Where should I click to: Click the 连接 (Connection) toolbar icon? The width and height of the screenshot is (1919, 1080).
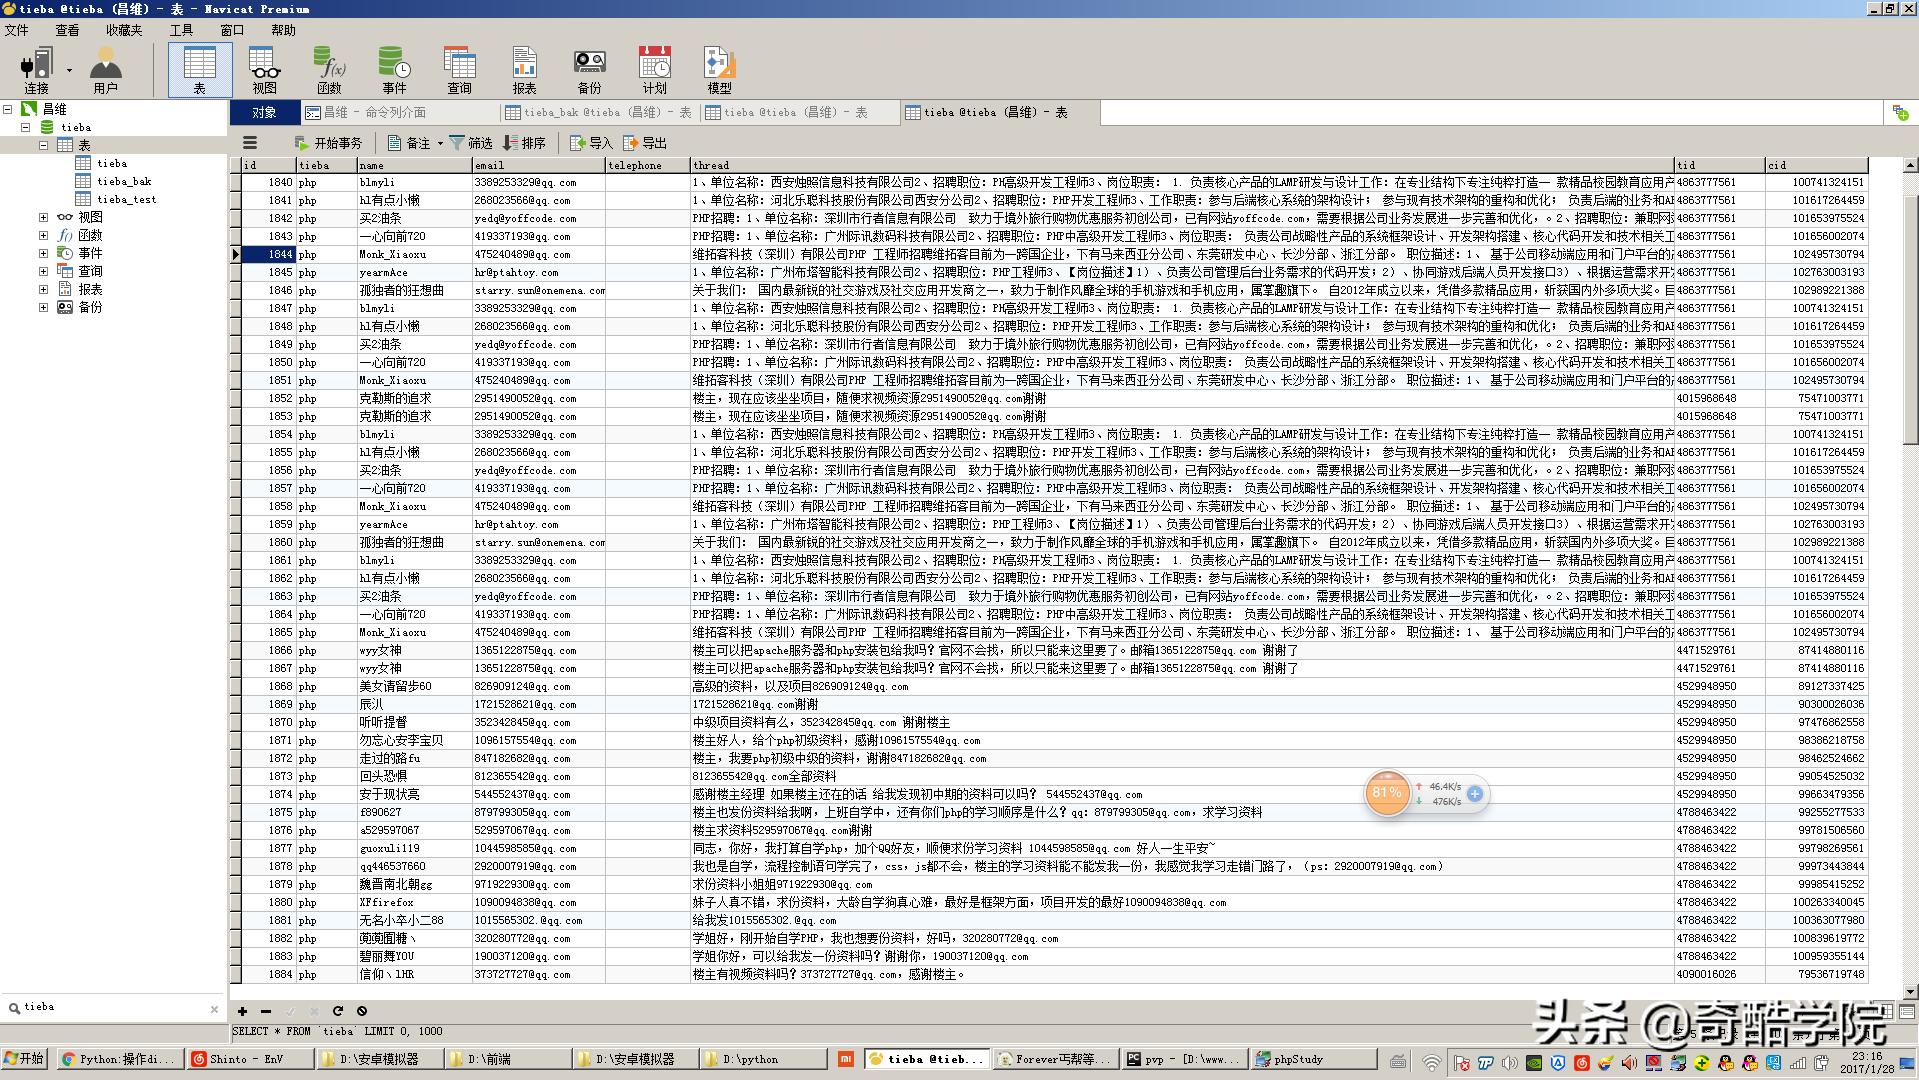[x=36, y=70]
